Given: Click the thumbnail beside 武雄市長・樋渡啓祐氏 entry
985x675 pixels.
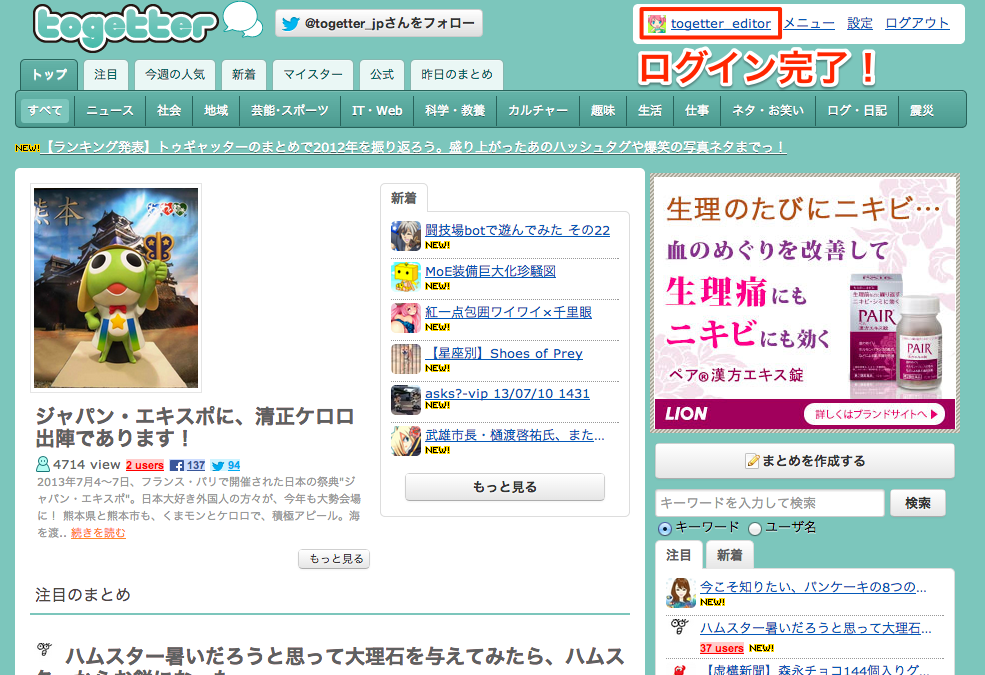Looking at the screenshot, I should point(405,441).
